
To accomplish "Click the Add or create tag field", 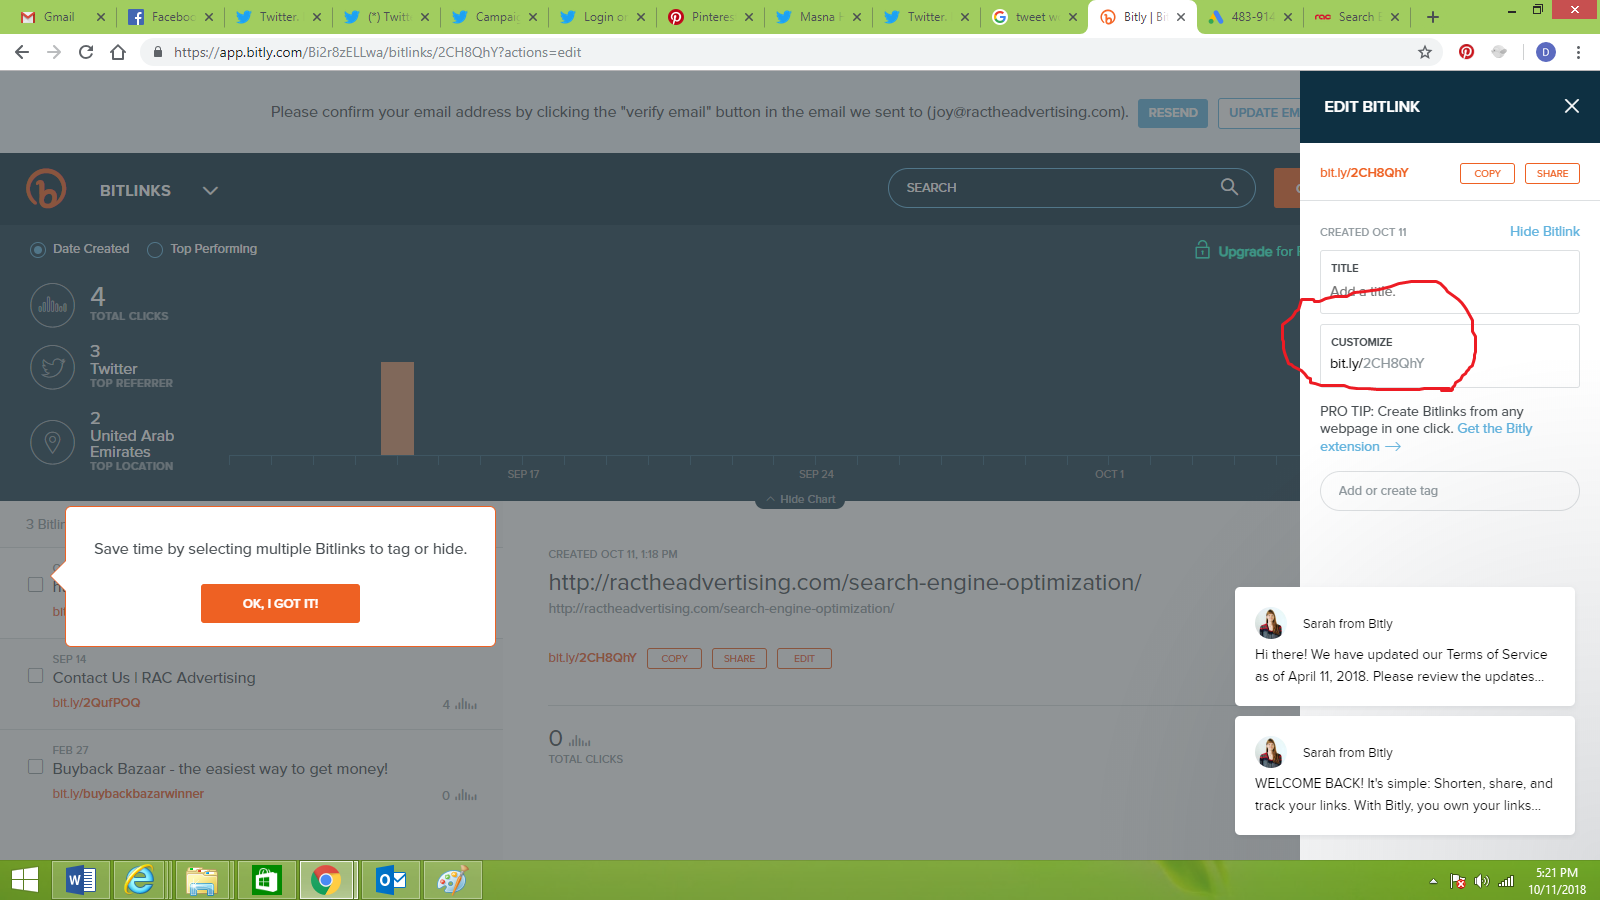I will coord(1449,491).
